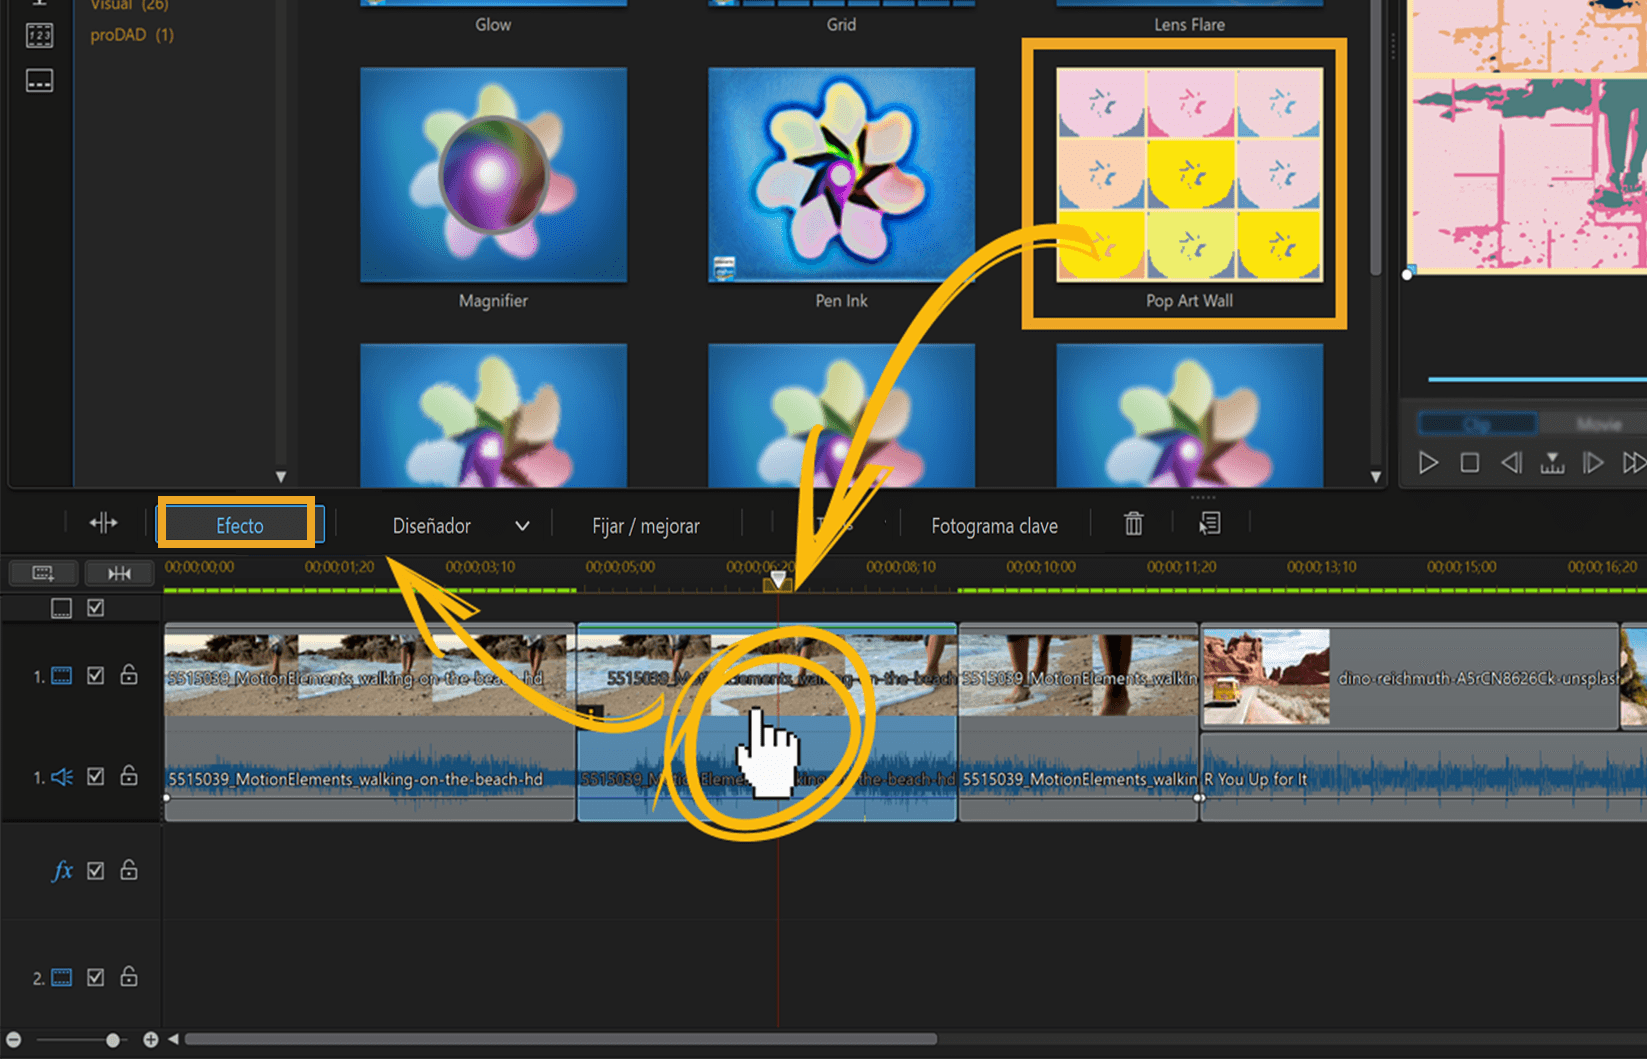
Task: Click the split clip icon in toolbar
Action: tap(103, 523)
